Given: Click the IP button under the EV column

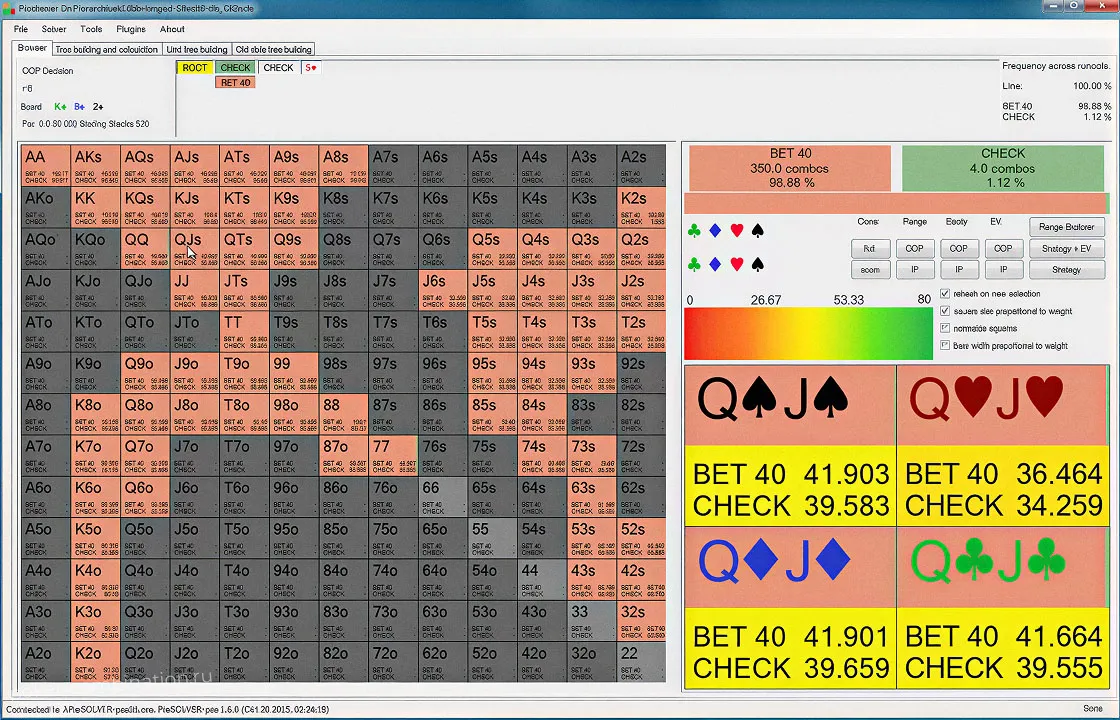Looking at the screenshot, I should (1002, 270).
